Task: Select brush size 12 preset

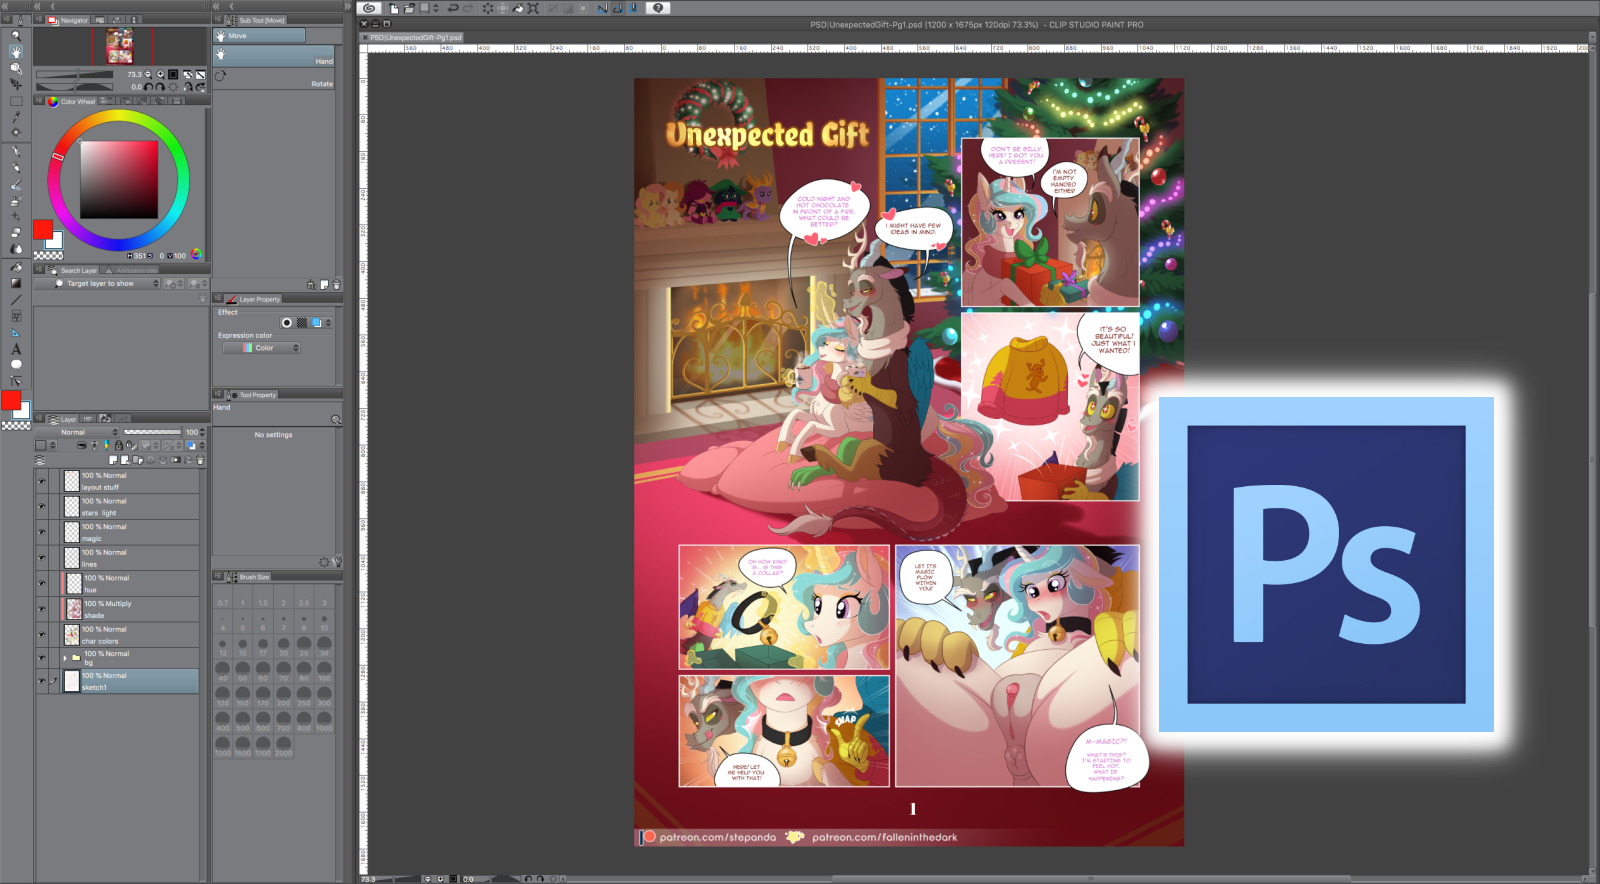Action: tap(223, 645)
